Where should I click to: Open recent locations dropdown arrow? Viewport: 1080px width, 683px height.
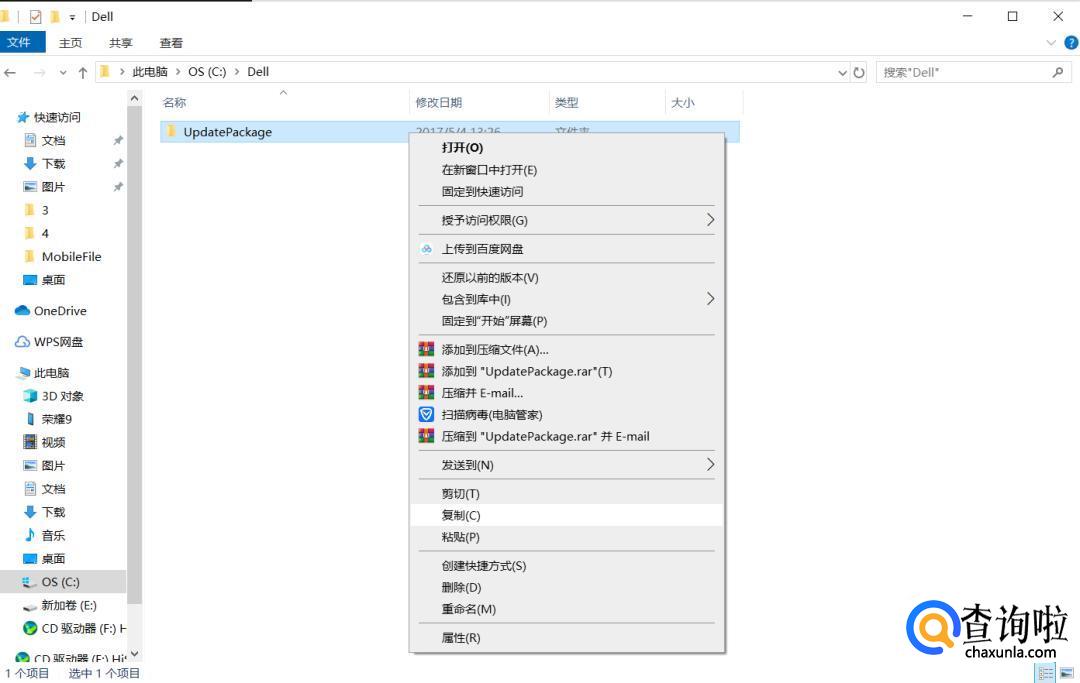pos(63,72)
